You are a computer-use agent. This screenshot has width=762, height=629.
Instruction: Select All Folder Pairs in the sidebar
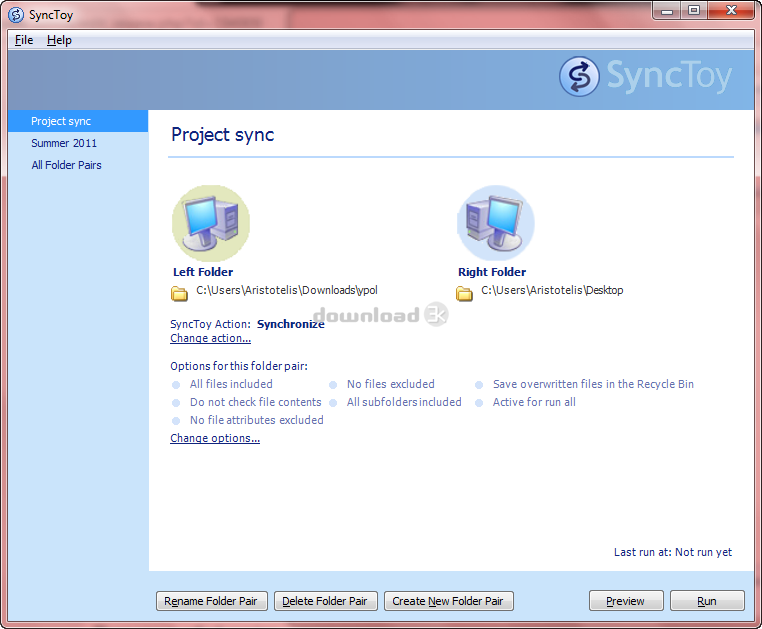78,165
